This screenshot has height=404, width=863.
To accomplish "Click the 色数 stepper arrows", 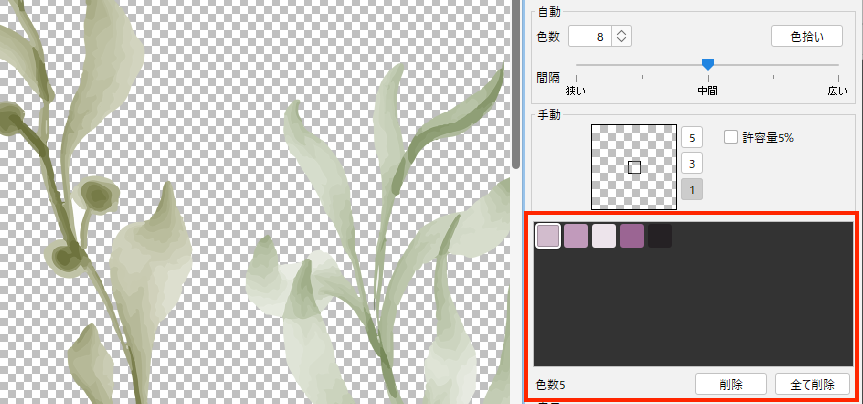I will tap(621, 36).
